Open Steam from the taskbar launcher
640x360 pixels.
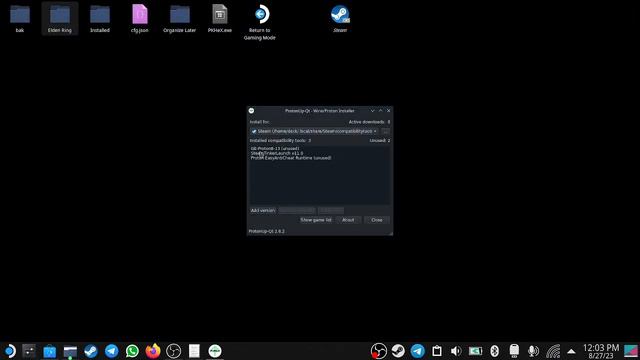[x=91, y=351]
